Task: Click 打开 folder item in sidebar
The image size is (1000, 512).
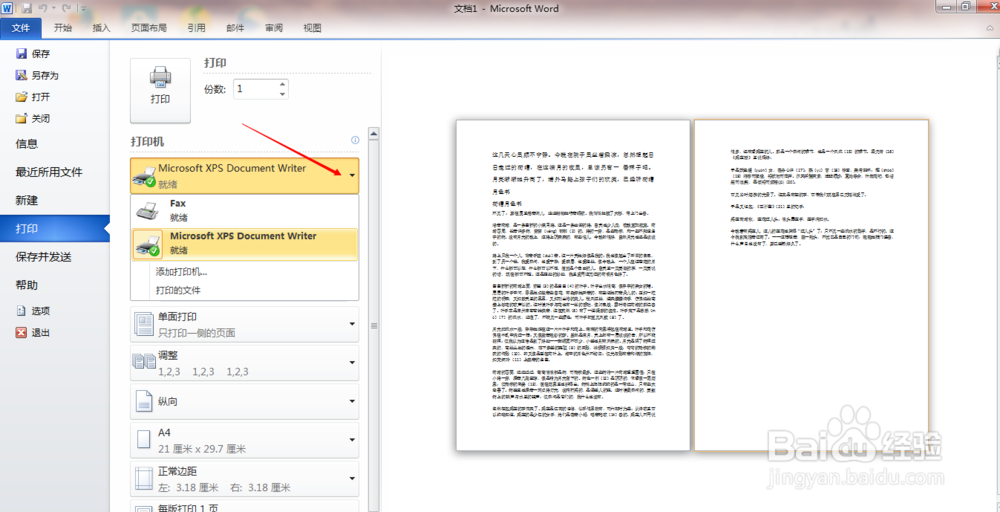Action: pos(33,97)
